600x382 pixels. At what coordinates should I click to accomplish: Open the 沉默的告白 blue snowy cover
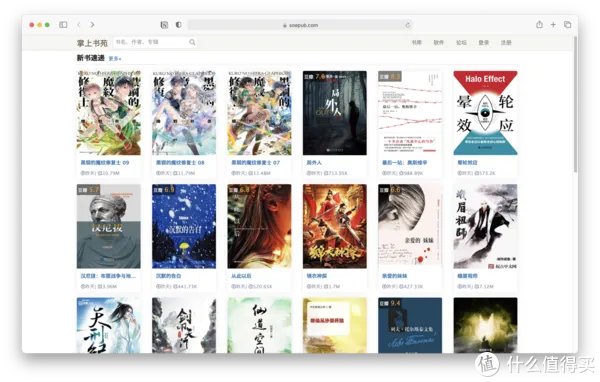[184, 226]
